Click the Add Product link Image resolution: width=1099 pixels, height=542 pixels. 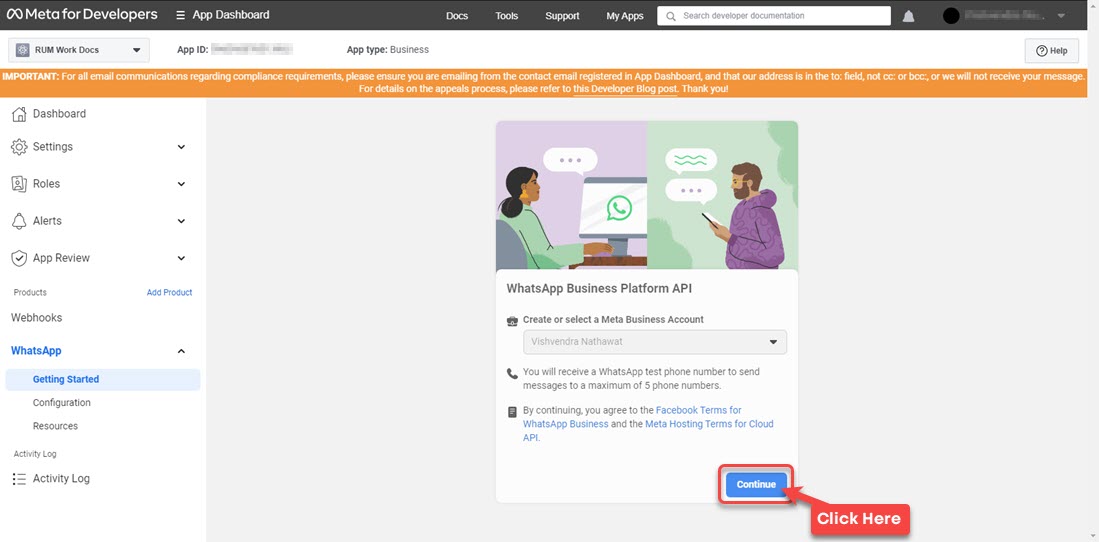(x=170, y=292)
